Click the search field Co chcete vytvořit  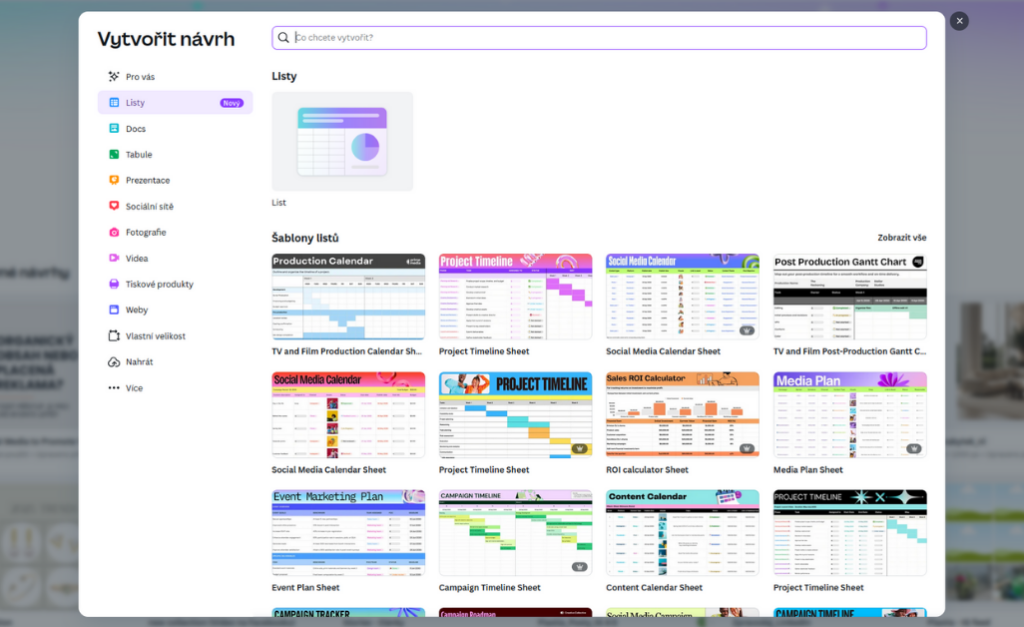pyautogui.click(x=599, y=37)
